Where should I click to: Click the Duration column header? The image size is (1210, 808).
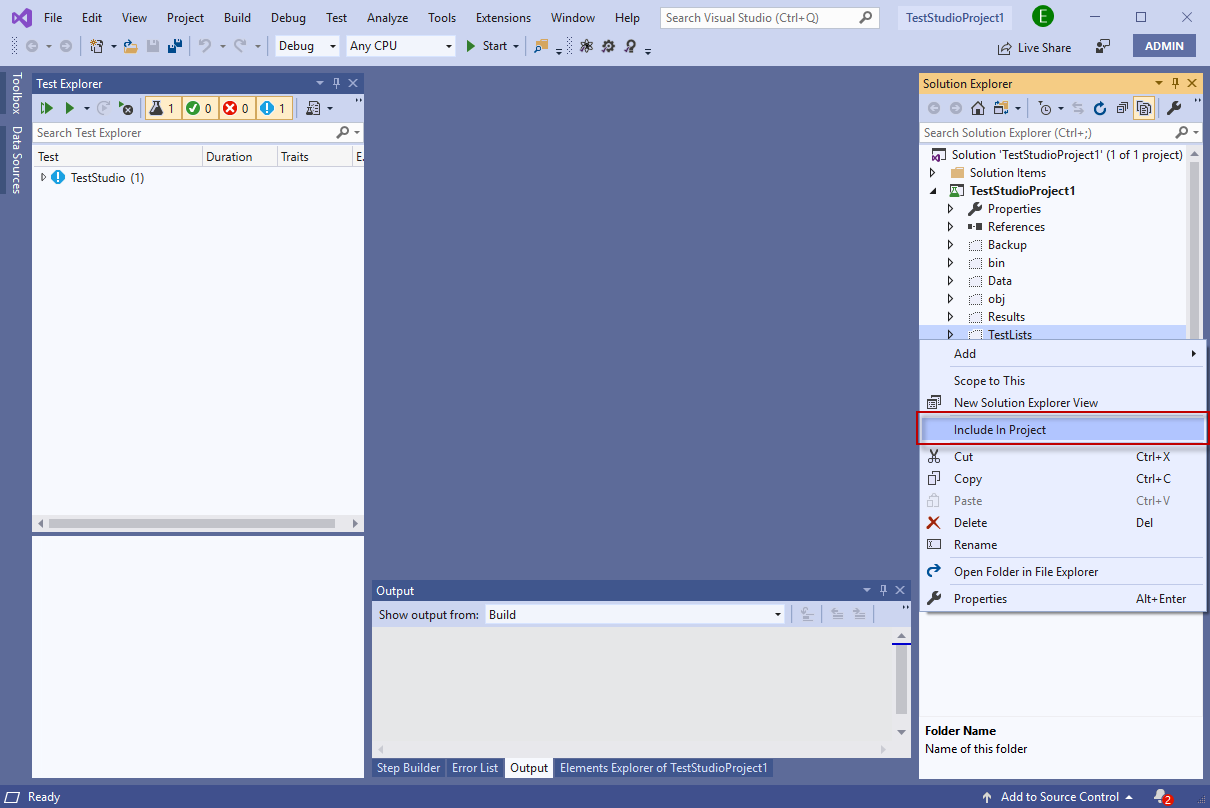(x=238, y=157)
